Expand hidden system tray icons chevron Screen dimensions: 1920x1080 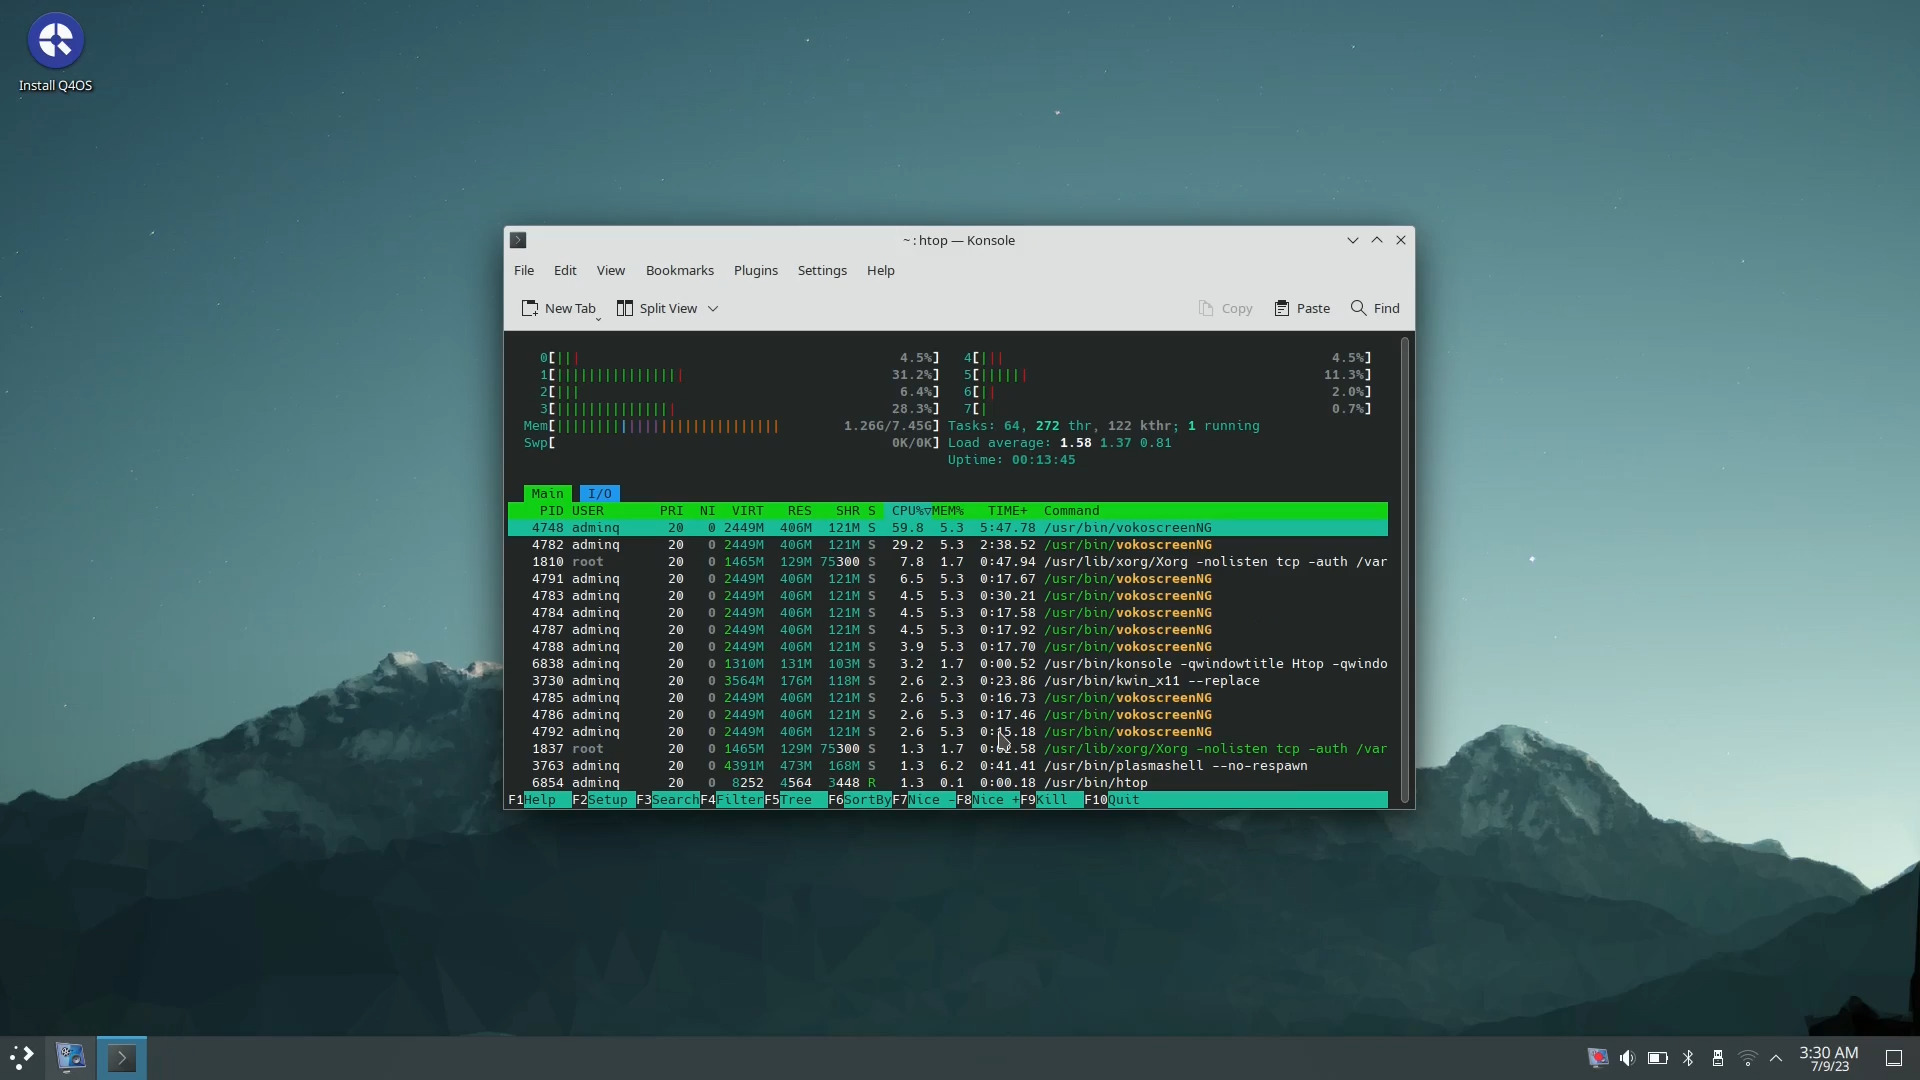(1776, 1057)
